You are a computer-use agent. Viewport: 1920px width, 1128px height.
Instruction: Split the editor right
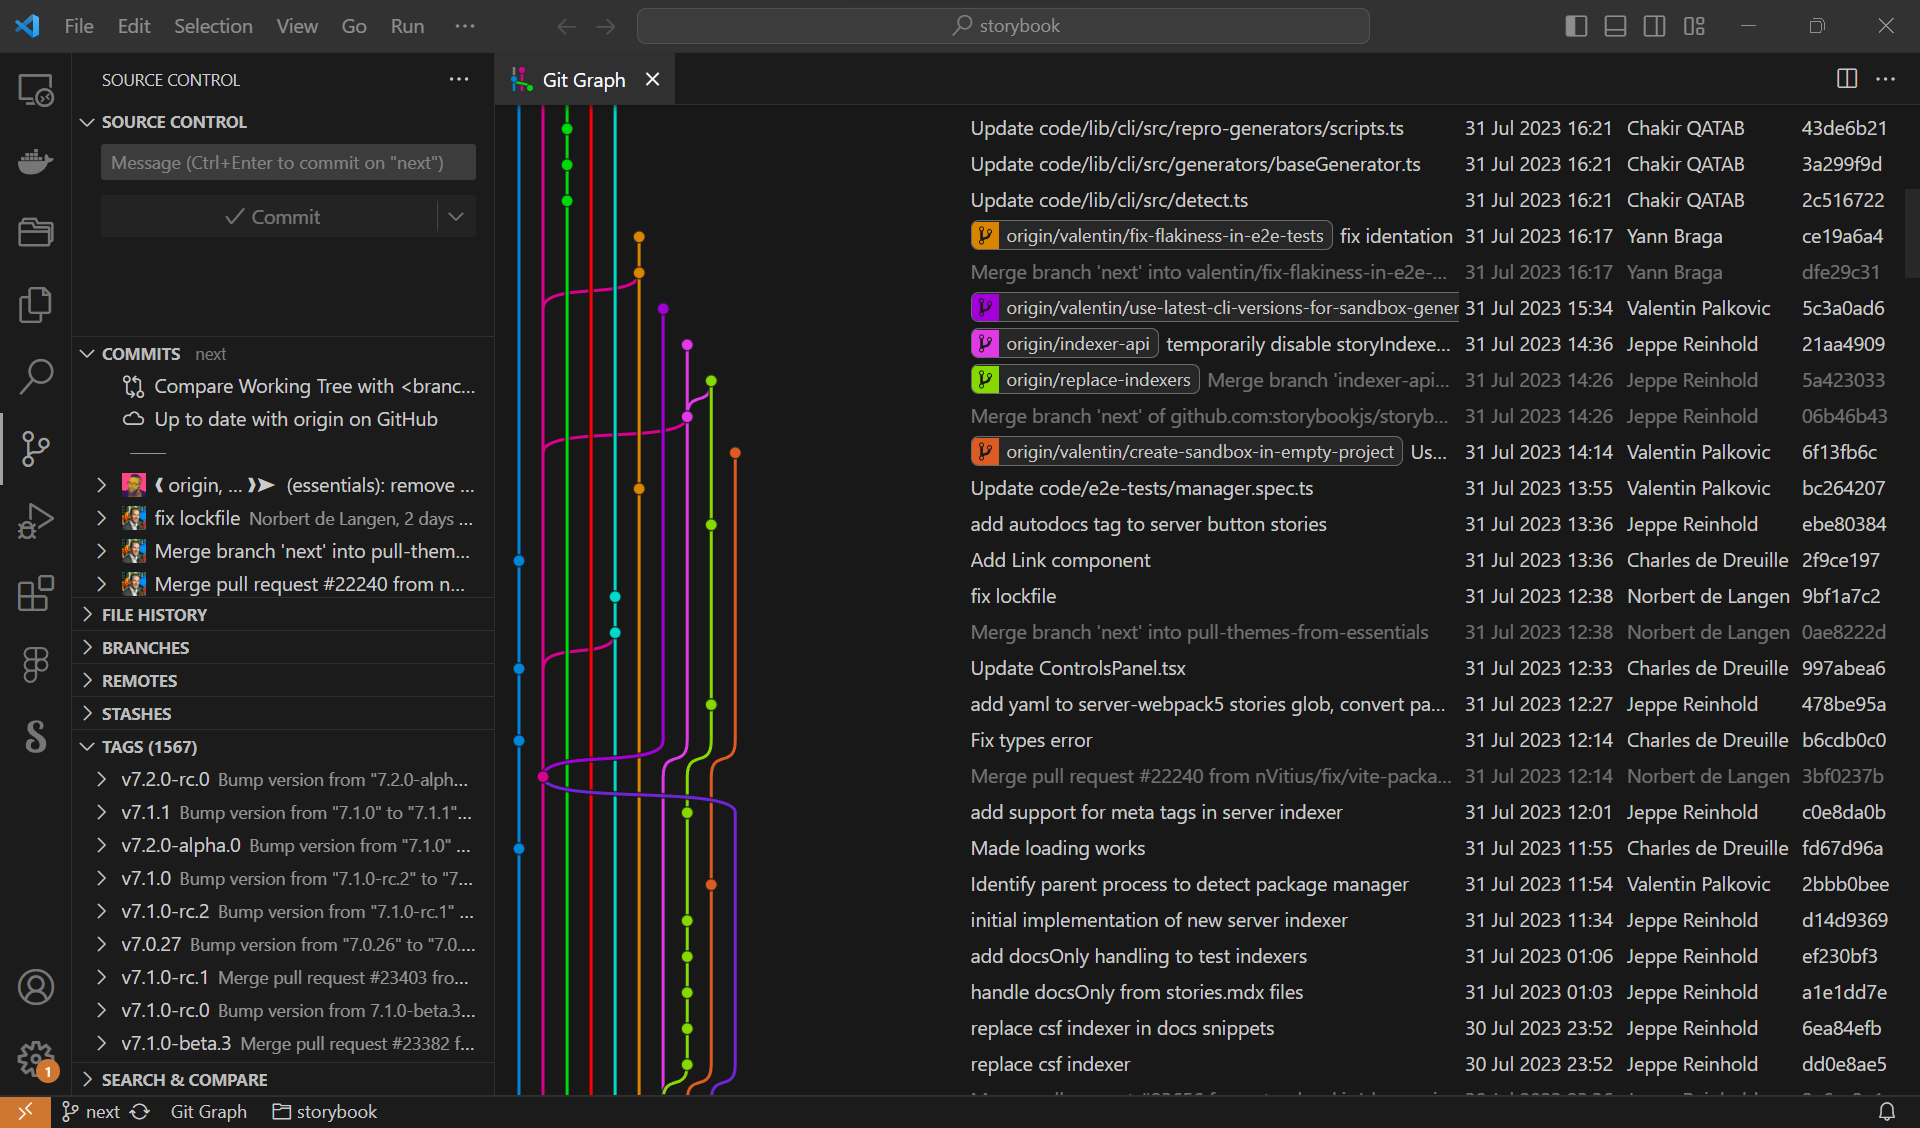(1847, 79)
